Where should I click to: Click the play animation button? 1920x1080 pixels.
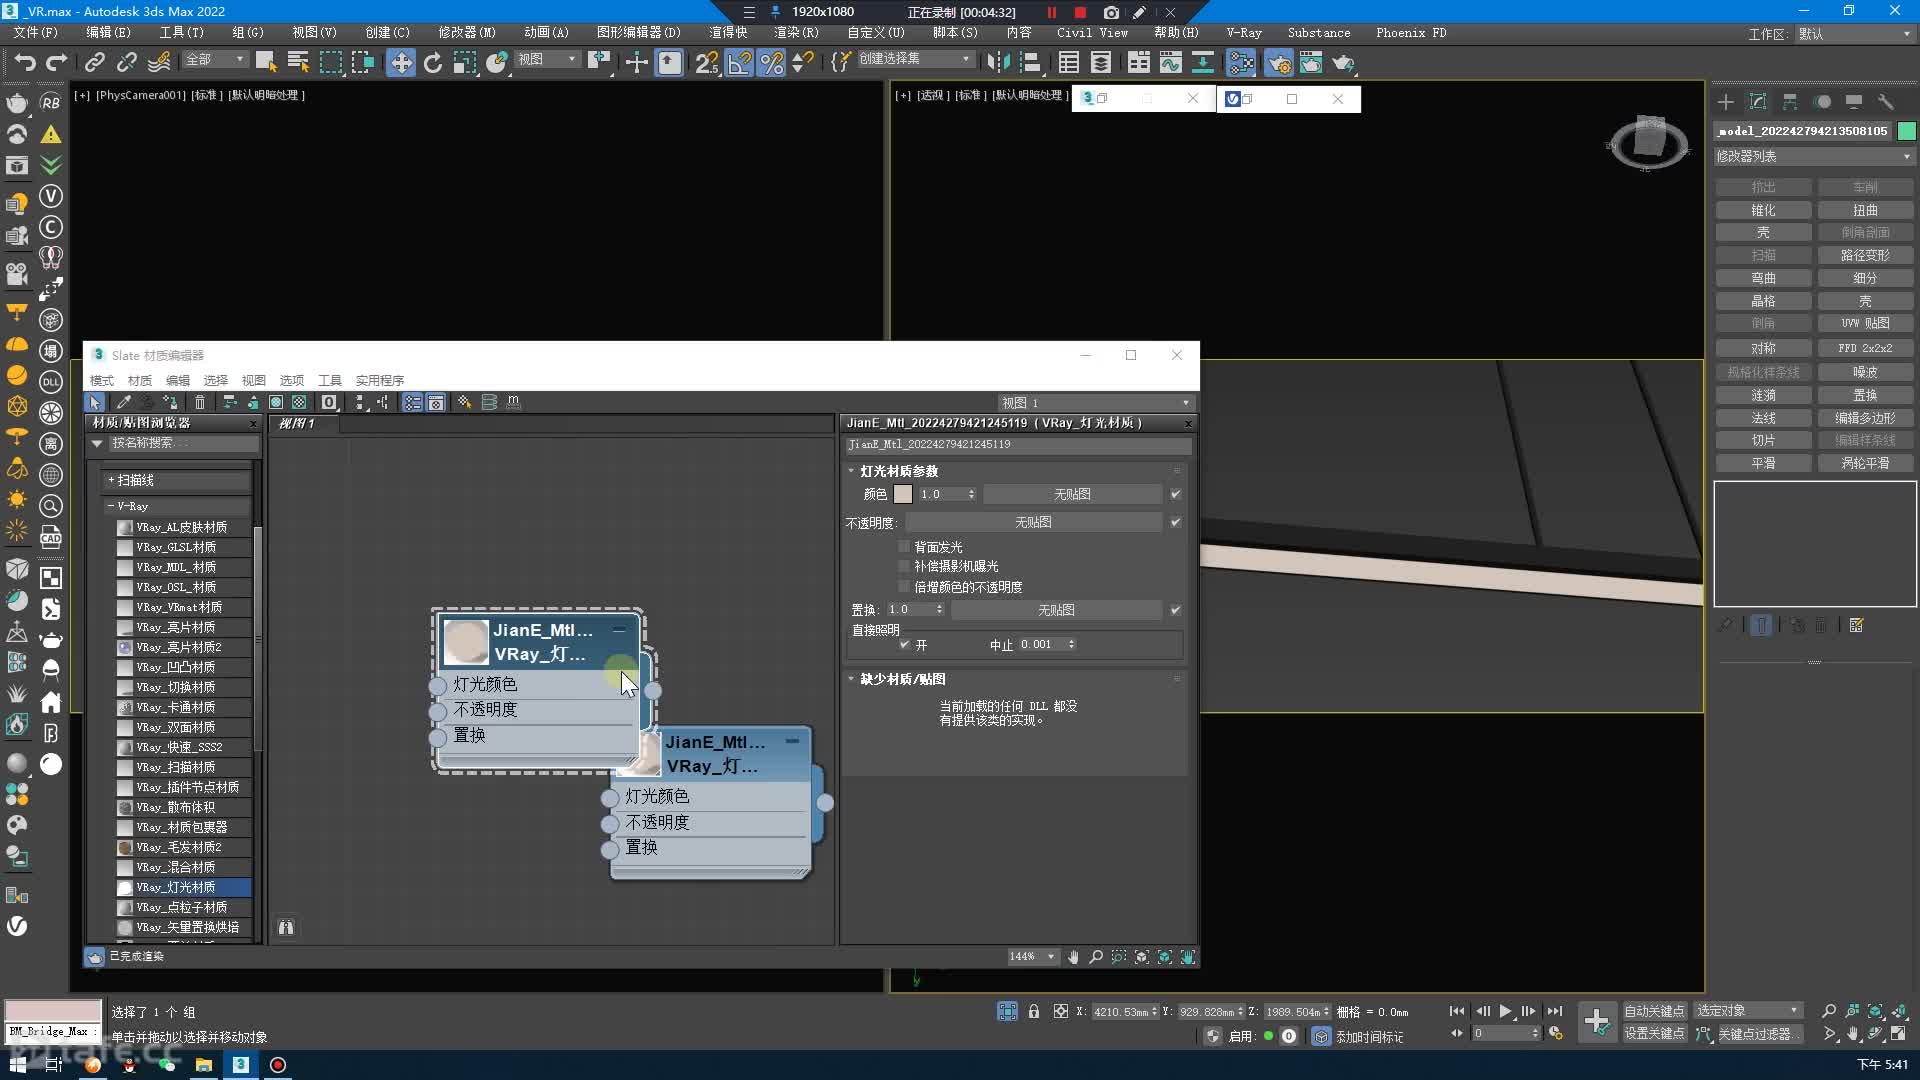point(1505,1011)
